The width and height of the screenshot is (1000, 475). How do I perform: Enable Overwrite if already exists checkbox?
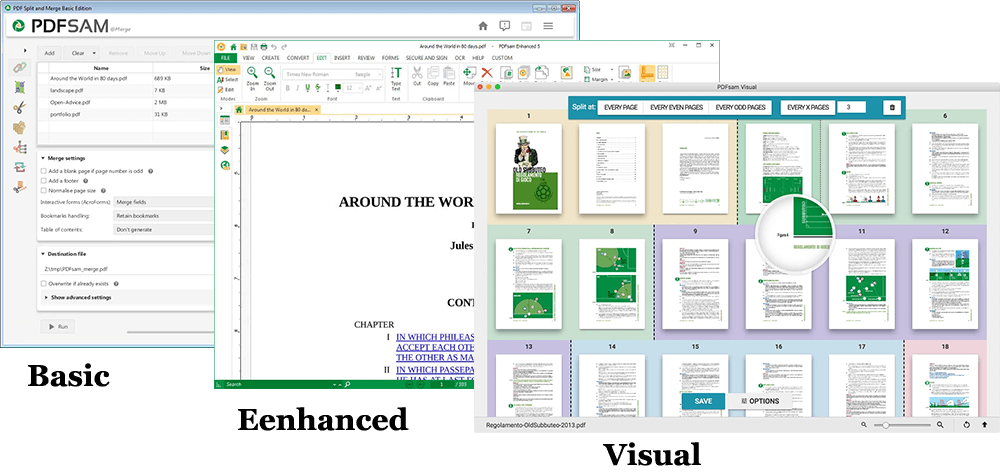[43, 283]
